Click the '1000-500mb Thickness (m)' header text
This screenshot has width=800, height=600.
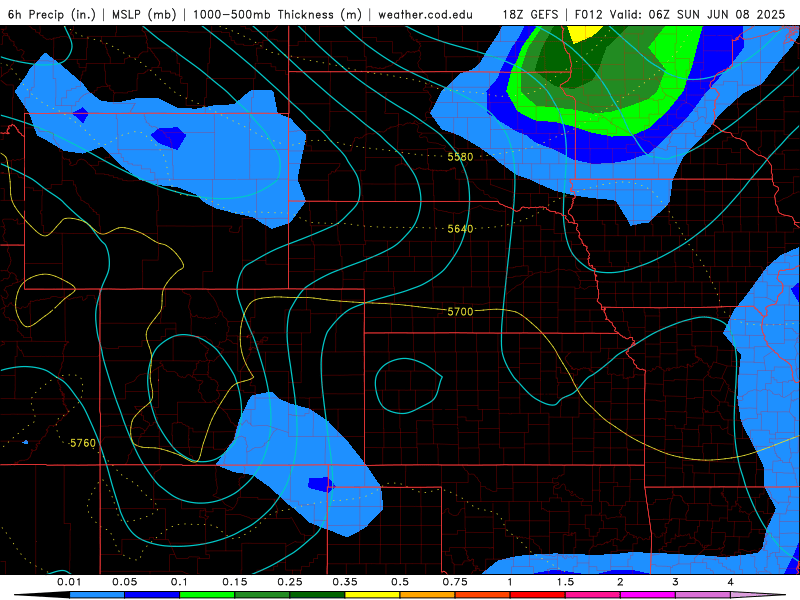(x=277, y=14)
